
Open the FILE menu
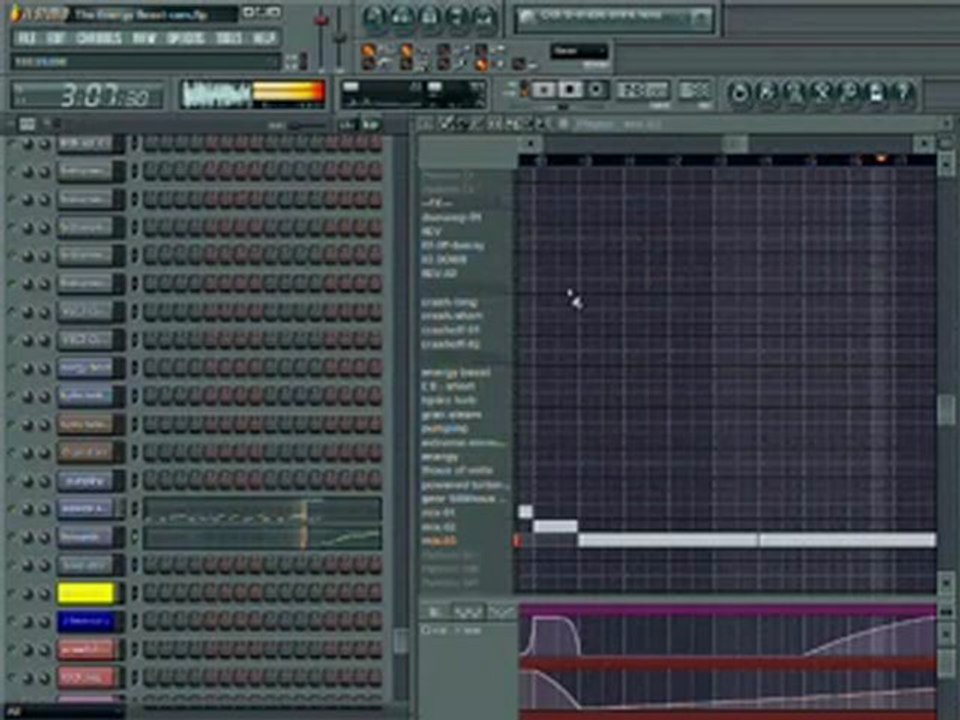coord(26,39)
